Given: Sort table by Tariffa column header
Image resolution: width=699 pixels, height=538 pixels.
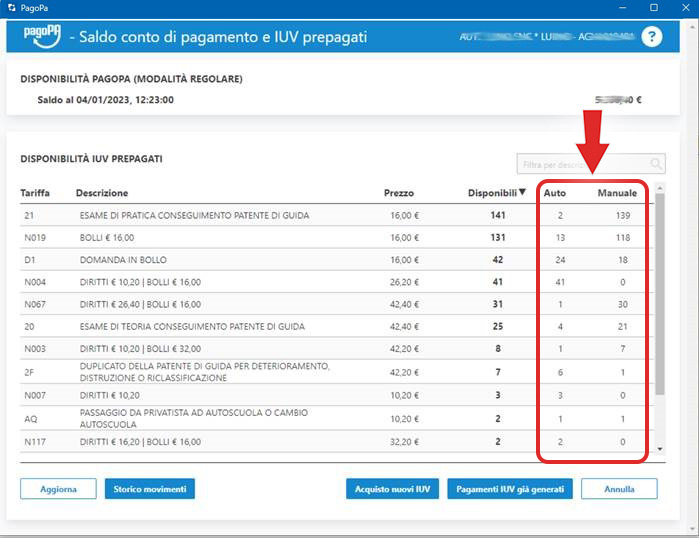Looking at the screenshot, I should (35, 193).
